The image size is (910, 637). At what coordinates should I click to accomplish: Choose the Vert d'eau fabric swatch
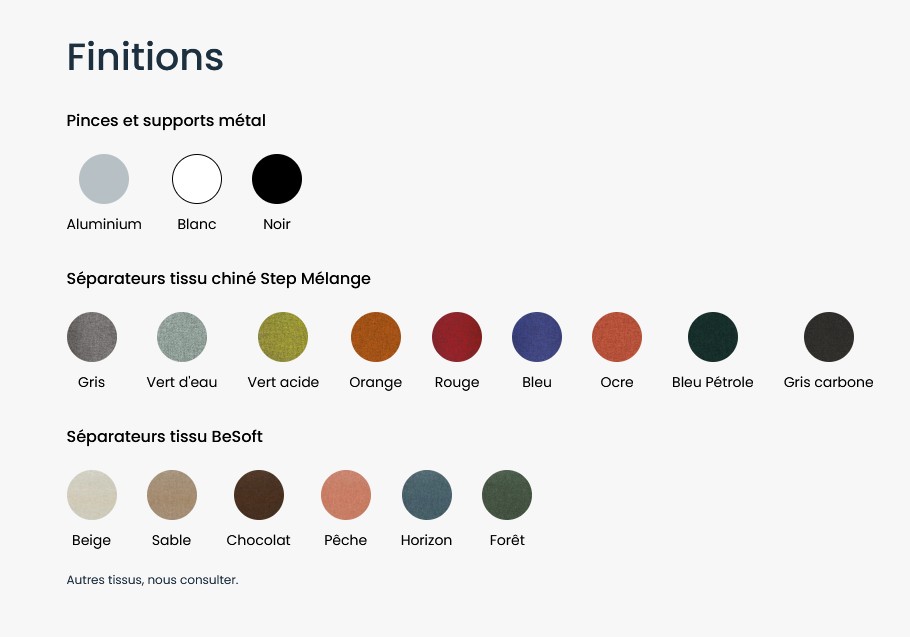(x=182, y=337)
